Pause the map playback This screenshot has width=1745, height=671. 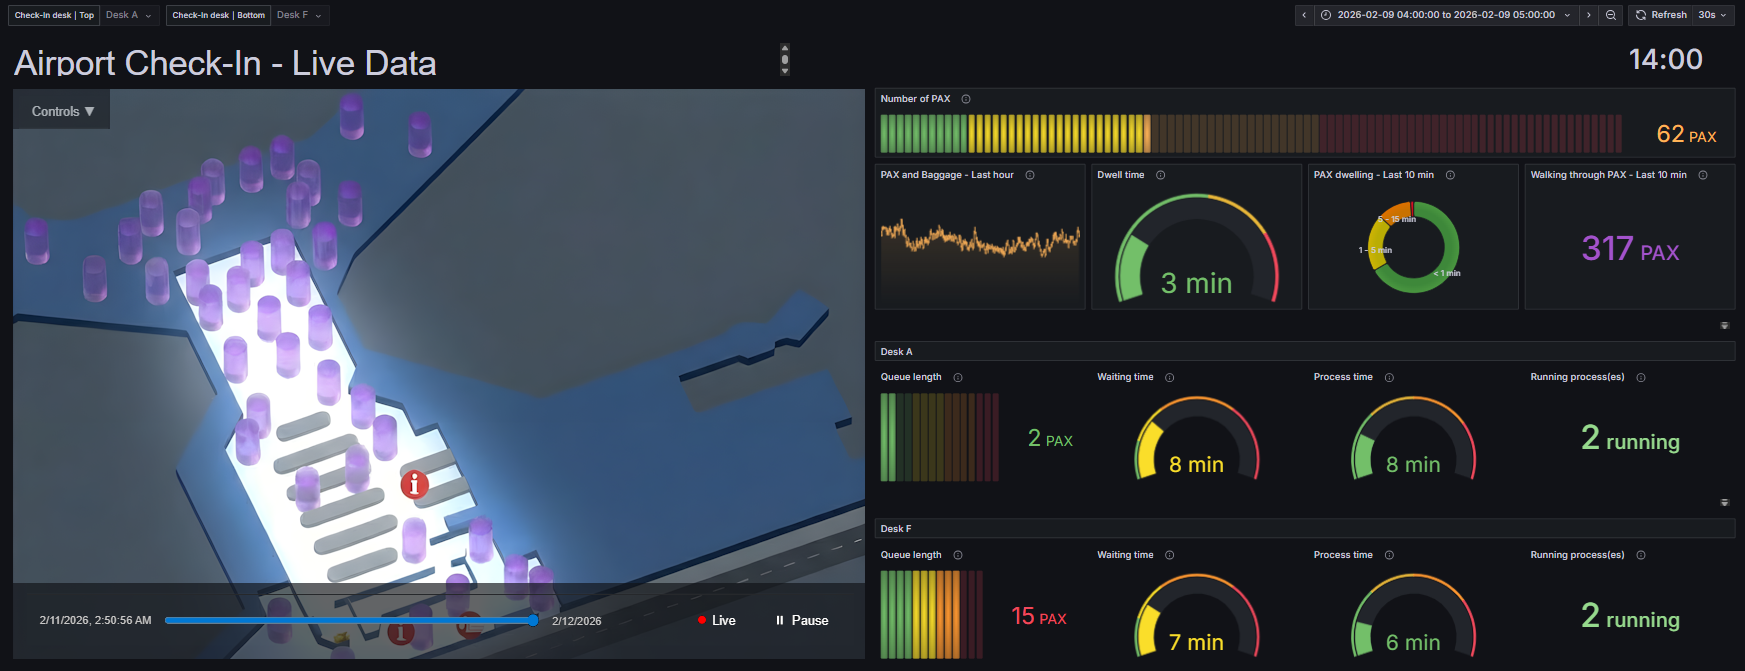click(802, 620)
